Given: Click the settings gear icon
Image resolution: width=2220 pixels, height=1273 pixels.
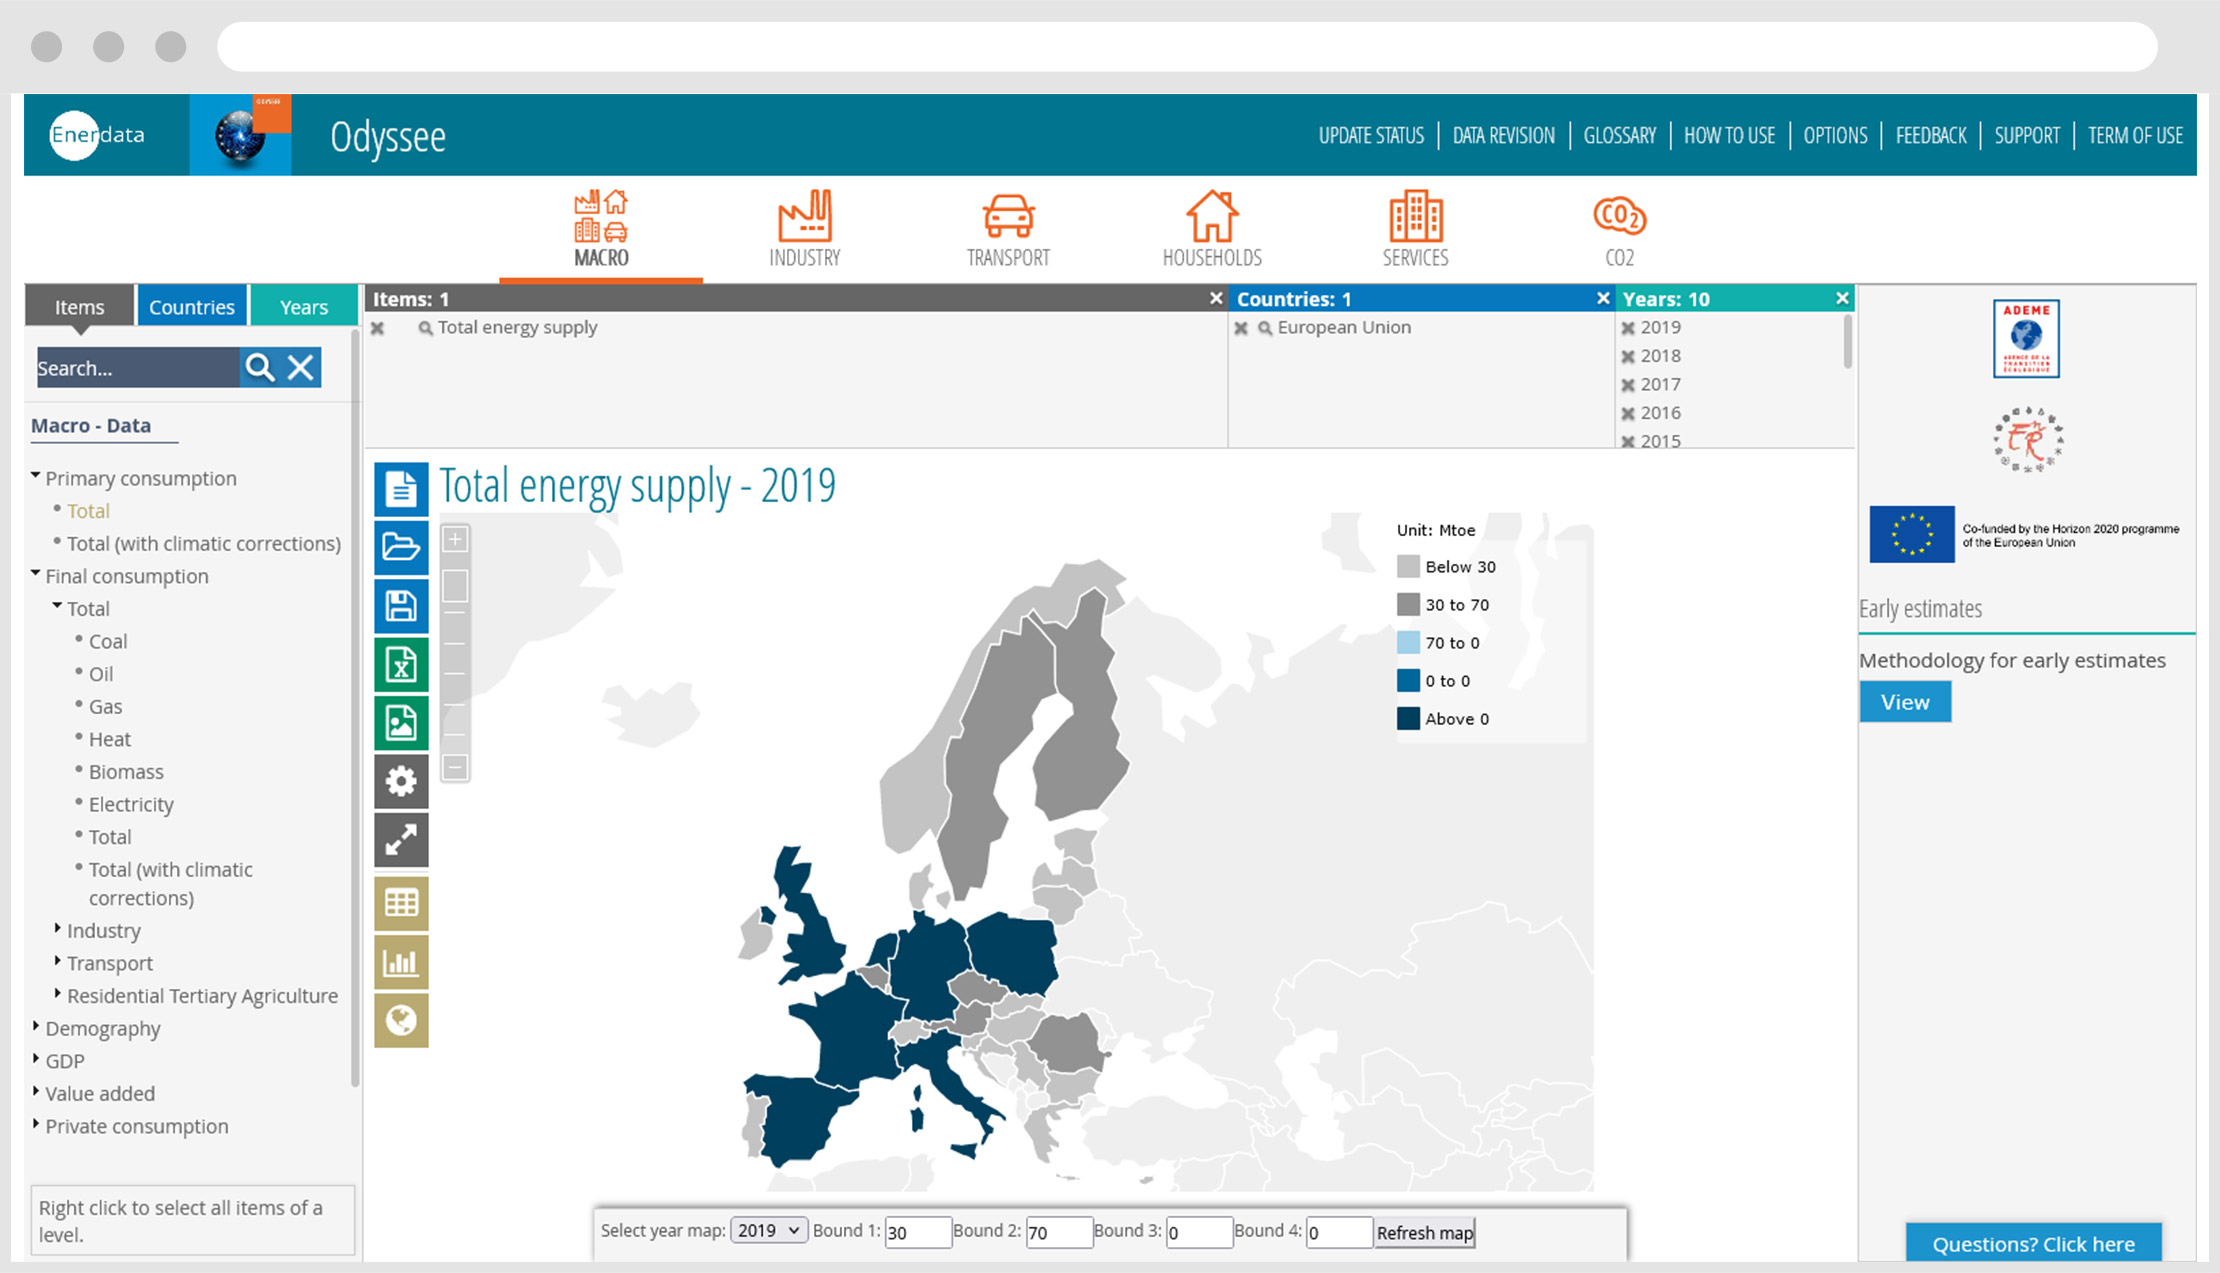Looking at the screenshot, I should pos(401,781).
